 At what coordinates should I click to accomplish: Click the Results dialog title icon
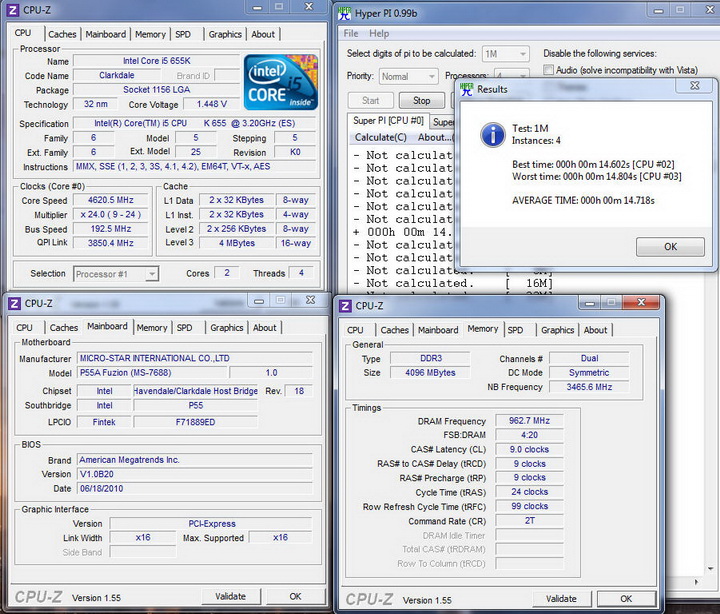[467, 89]
